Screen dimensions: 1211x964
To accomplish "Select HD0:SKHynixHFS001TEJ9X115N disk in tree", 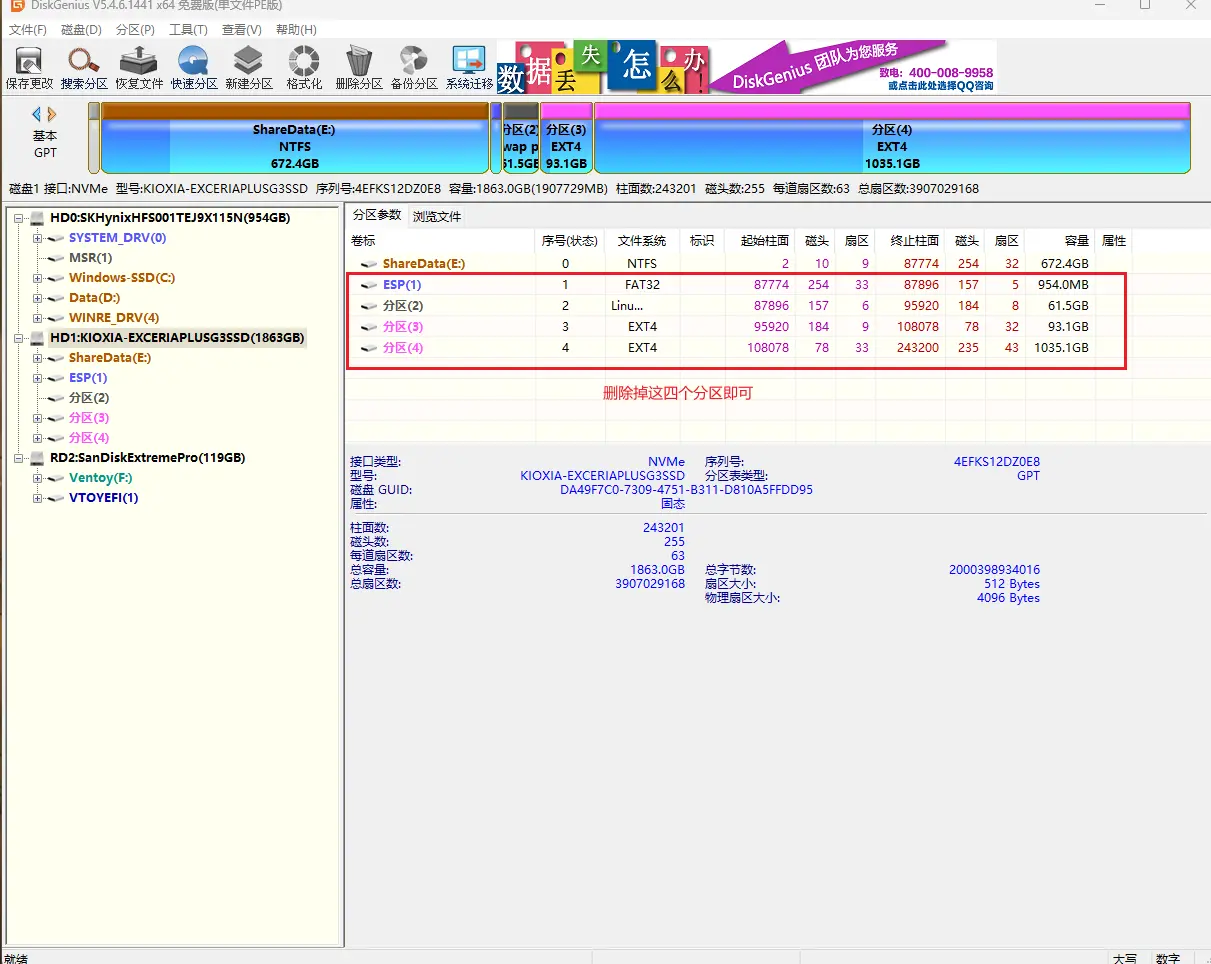I will (x=170, y=218).
